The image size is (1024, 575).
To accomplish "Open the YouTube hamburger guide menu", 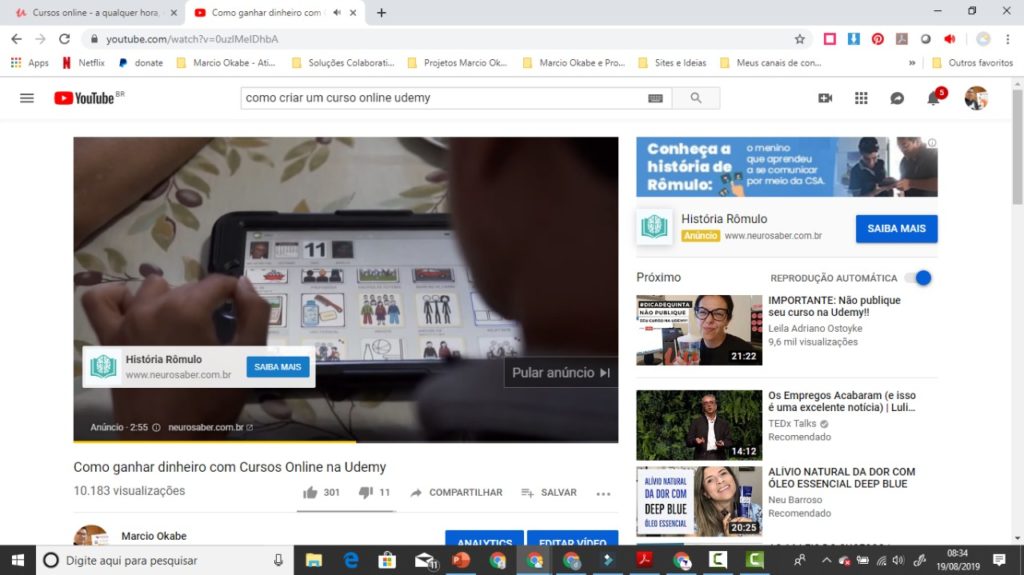I will coord(27,98).
